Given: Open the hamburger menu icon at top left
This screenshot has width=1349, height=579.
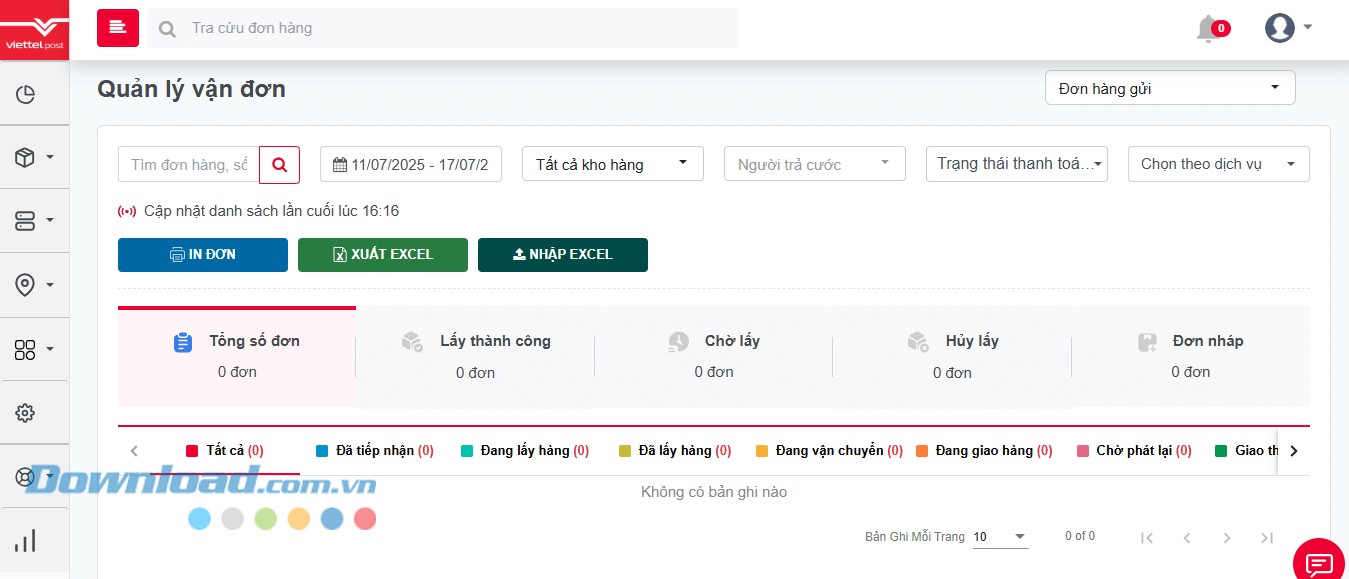Looking at the screenshot, I should pos(117,27).
